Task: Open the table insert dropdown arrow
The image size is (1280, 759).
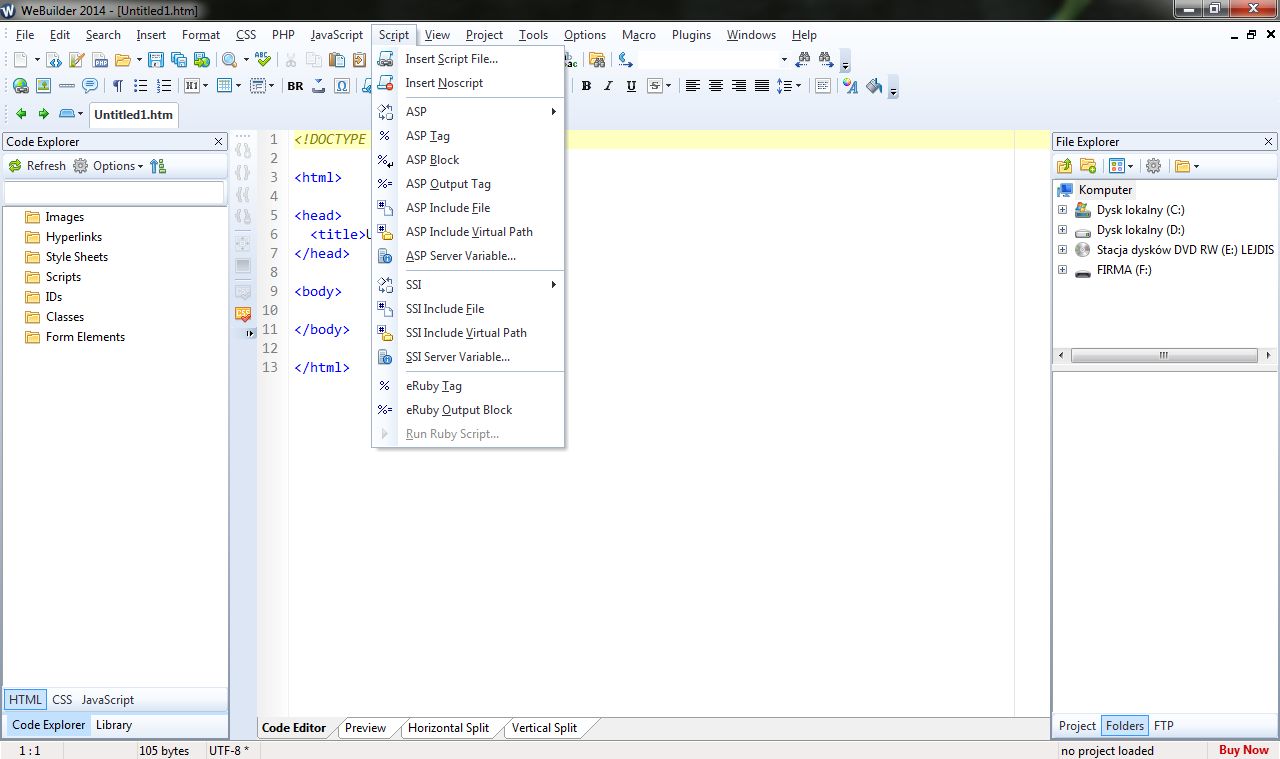Action: [x=237, y=86]
